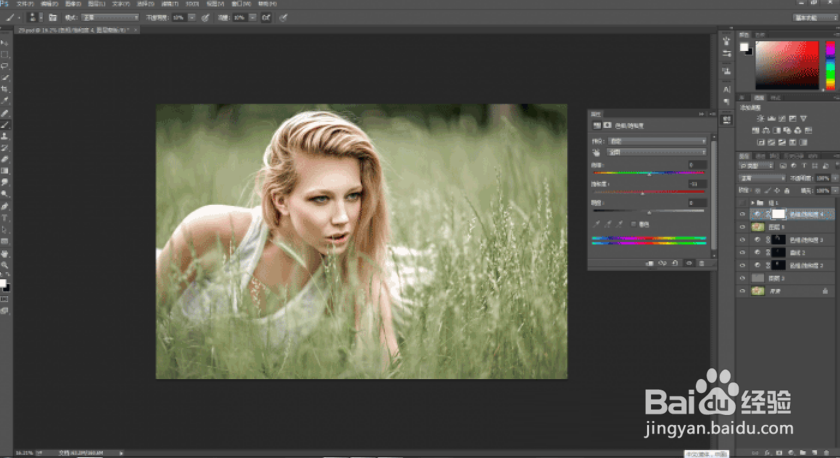Hide the Hue/Saturation 2 layer
840x458 pixels.
tap(742, 265)
